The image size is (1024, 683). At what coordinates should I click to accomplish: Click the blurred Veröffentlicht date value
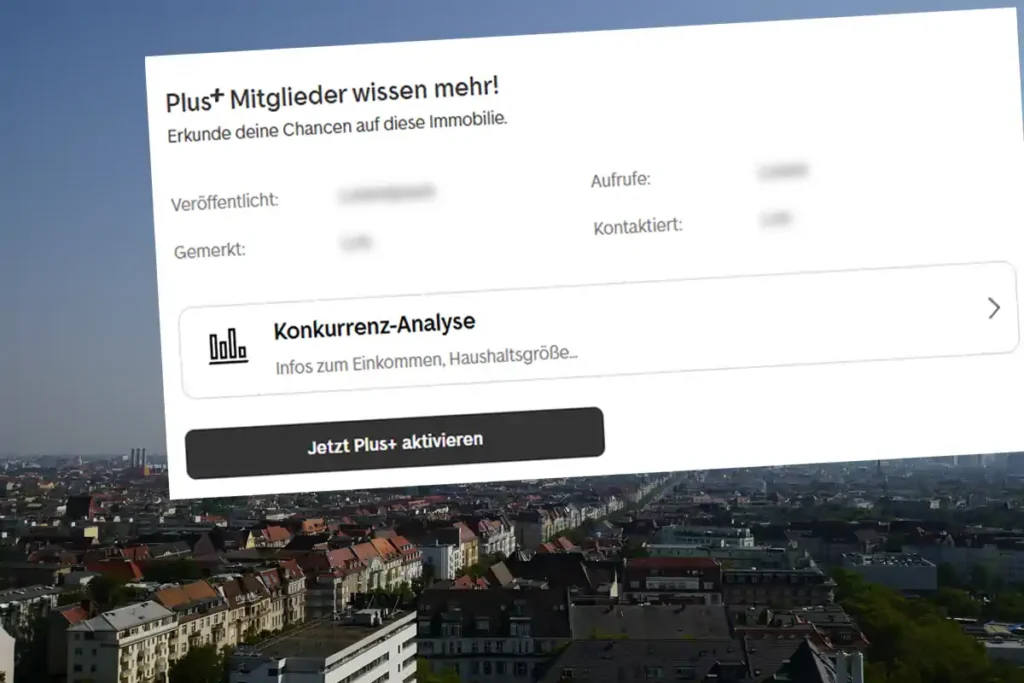(386, 193)
